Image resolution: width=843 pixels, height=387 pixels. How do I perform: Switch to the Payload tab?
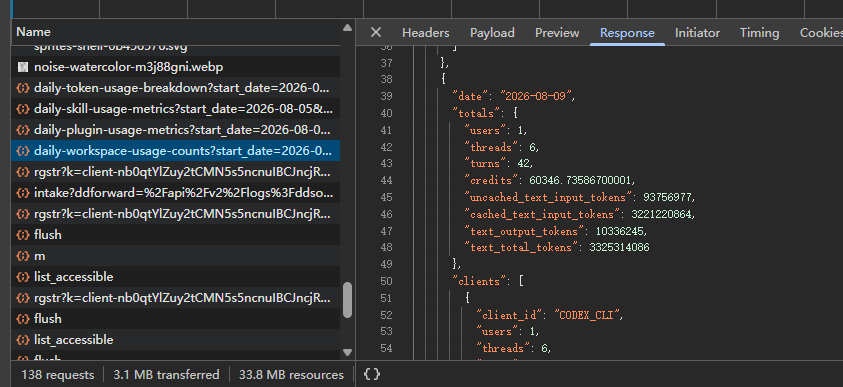[492, 33]
